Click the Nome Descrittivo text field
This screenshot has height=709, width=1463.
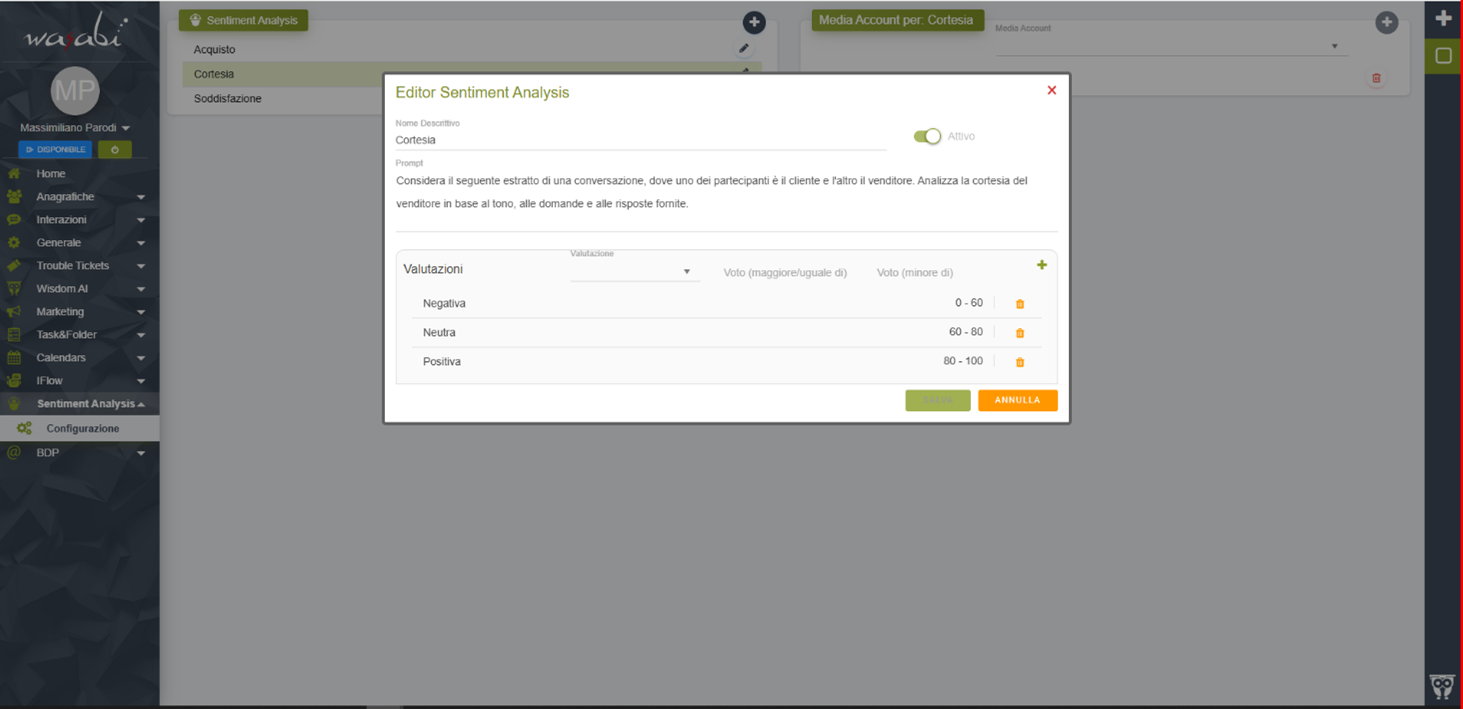[x=640, y=140]
